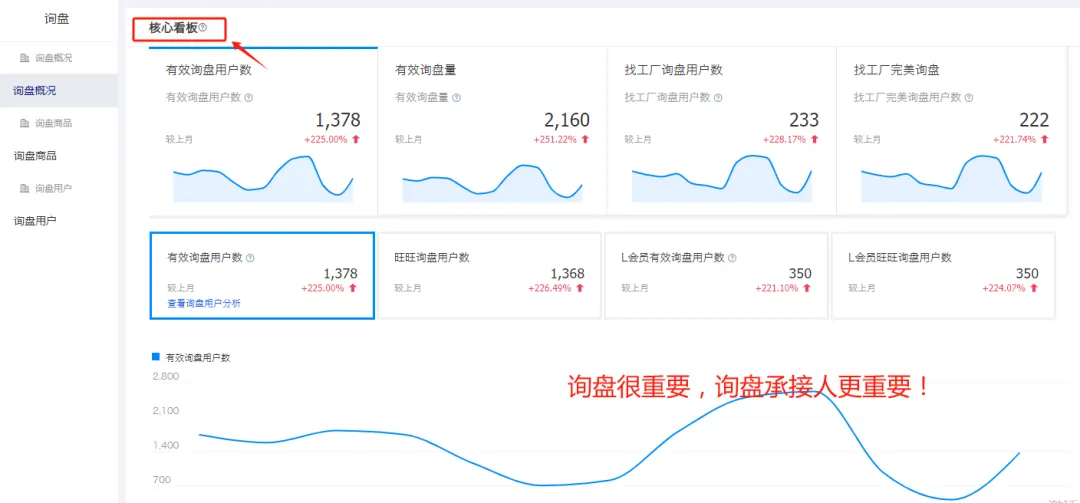Open 查看询盘用户分析 link
The width and height of the screenshot is (1080, 503).
204,303
